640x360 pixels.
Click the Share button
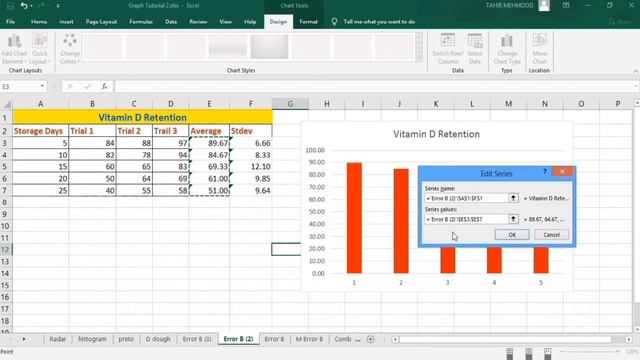coord(620,22)
